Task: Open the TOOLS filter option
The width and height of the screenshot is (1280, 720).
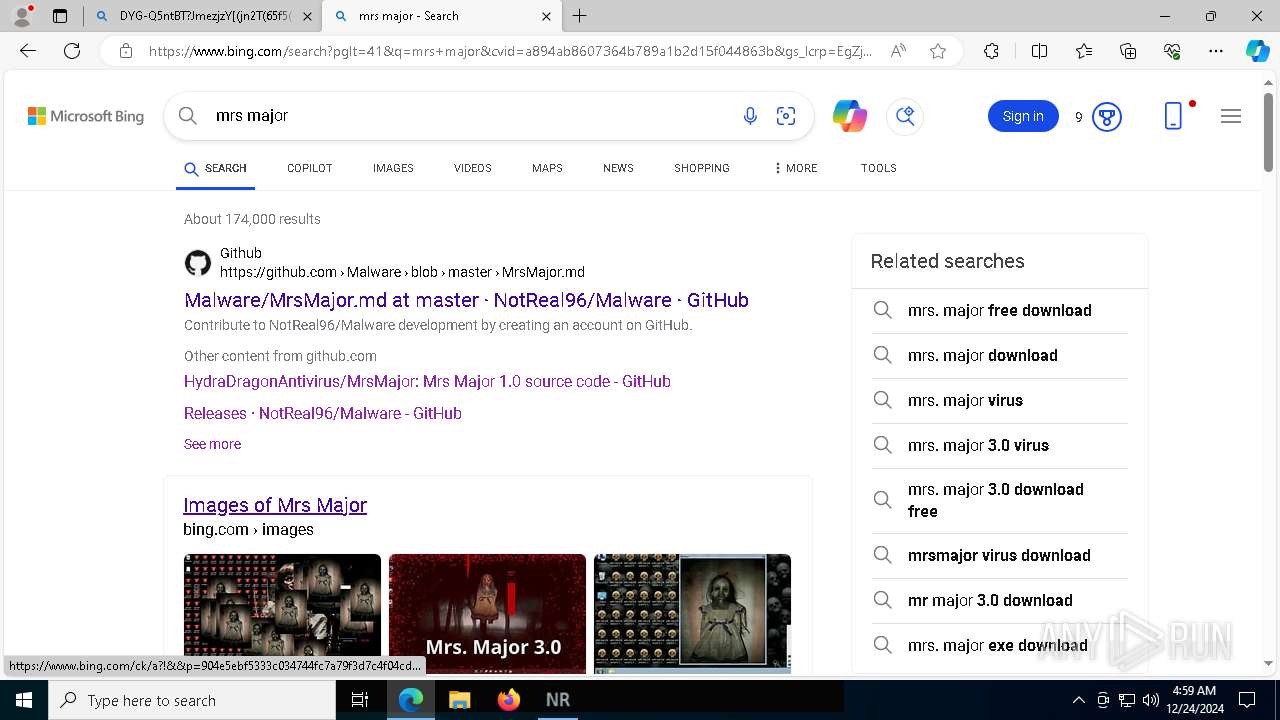Action: pos(879,168)
